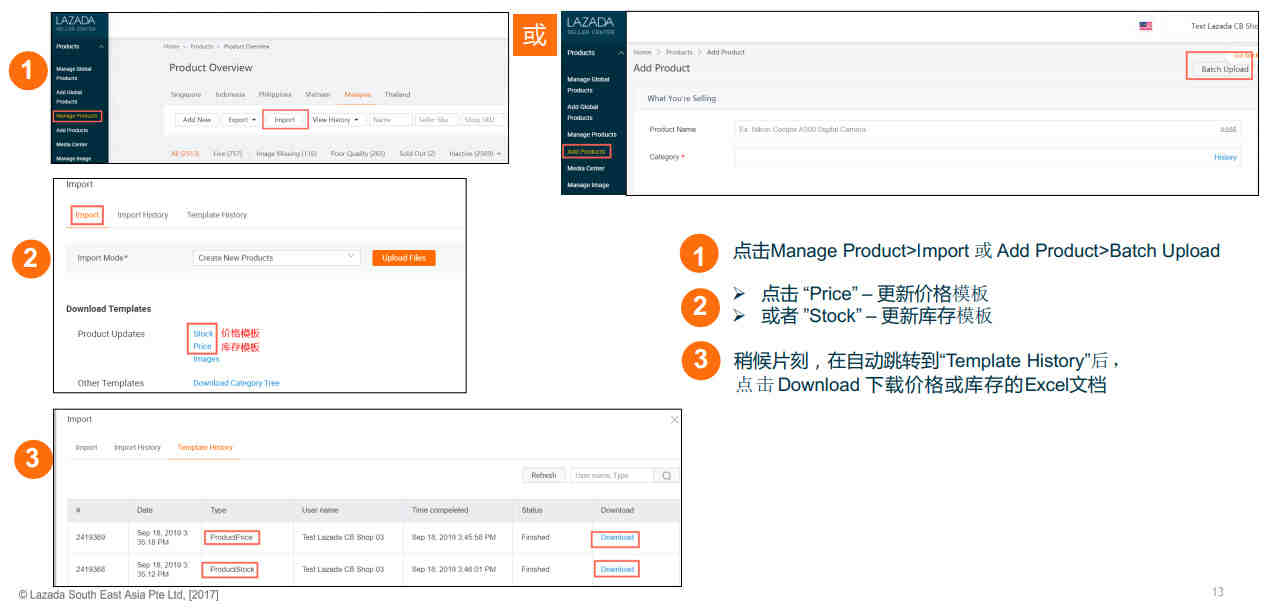
Task: Expand the Export dropdown
Action: [x=242, y=120]
